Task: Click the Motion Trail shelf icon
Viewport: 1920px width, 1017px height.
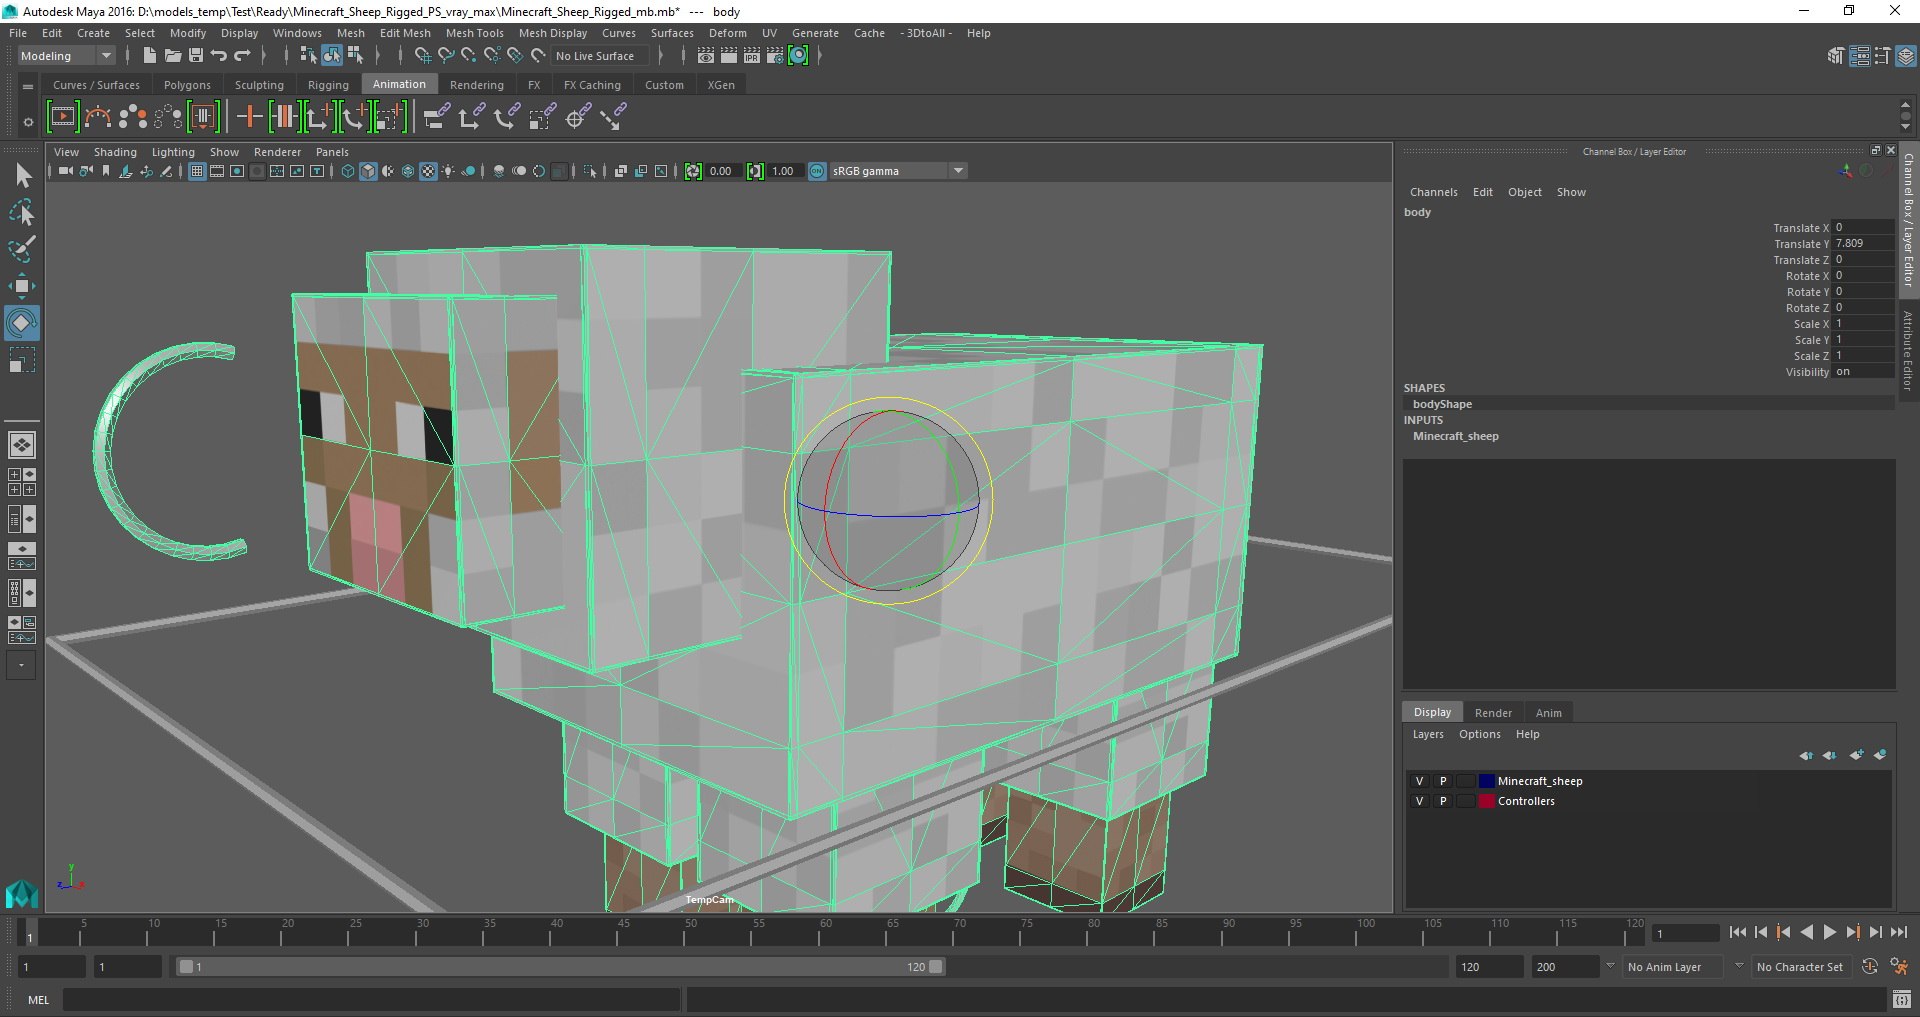Action: 97,117
